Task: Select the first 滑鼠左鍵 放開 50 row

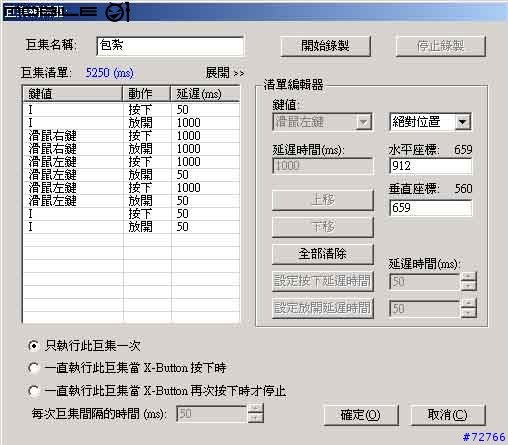Action: (131, 175)
